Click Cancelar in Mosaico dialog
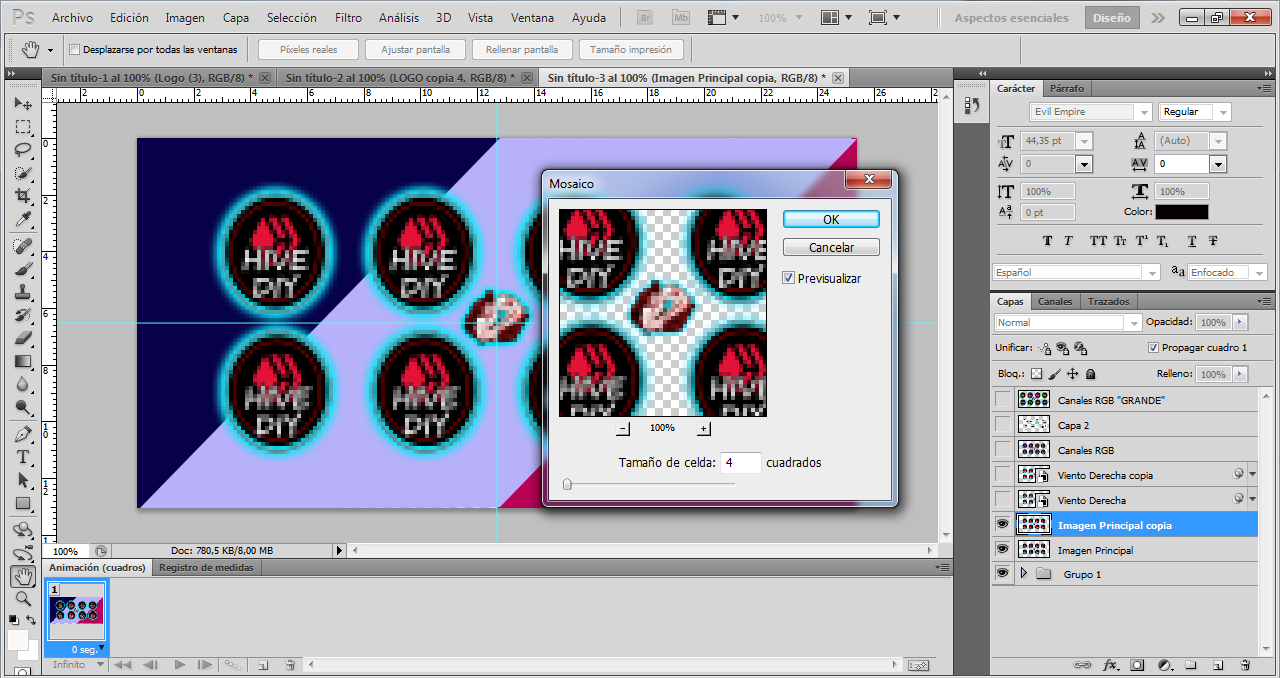1280x678 pixels. (831, 247)
